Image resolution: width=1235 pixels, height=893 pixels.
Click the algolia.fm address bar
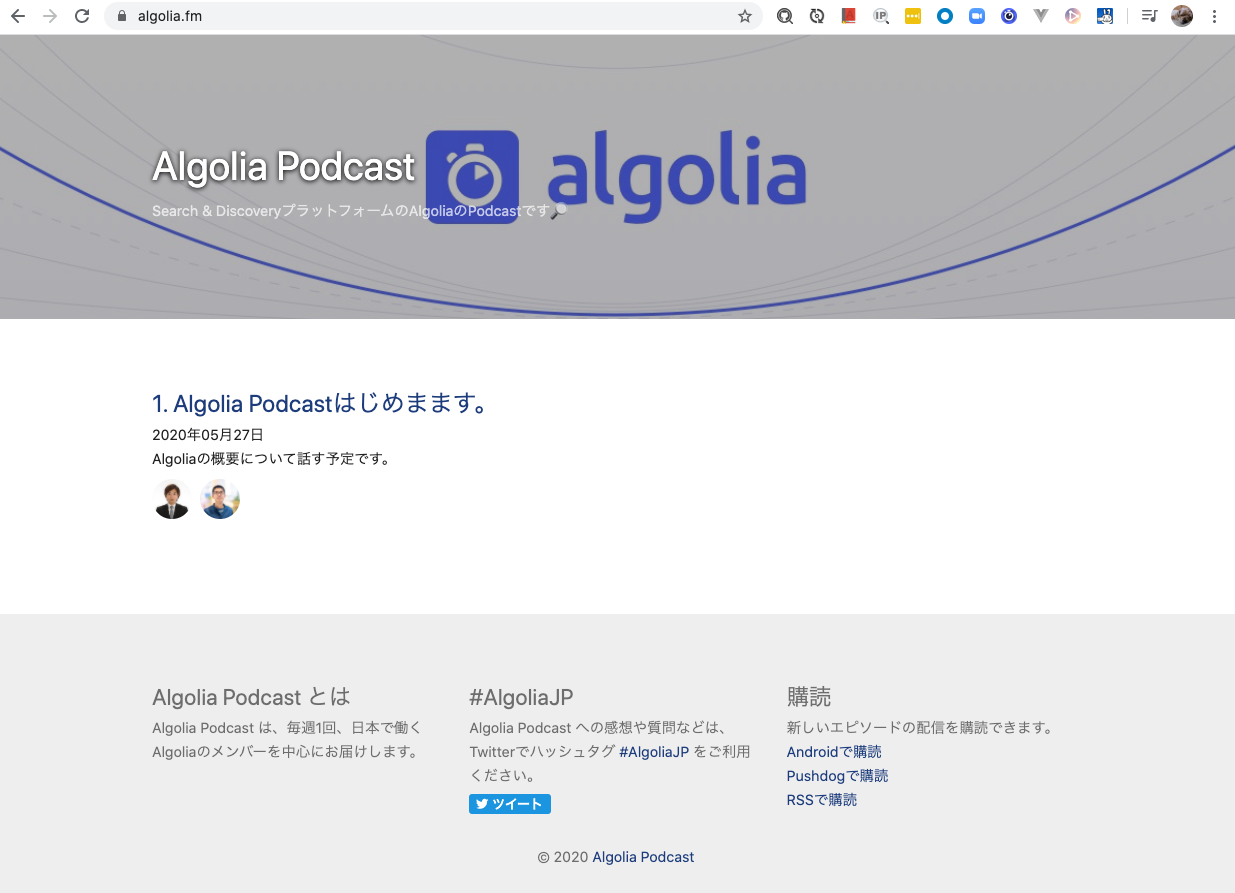tap(433, 16)
